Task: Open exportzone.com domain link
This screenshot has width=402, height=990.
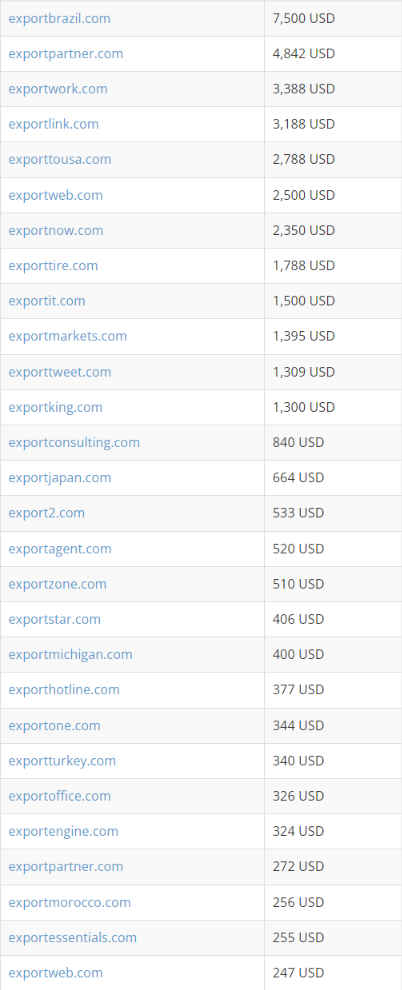Action: pyautogui.click(x=57, y=584)
